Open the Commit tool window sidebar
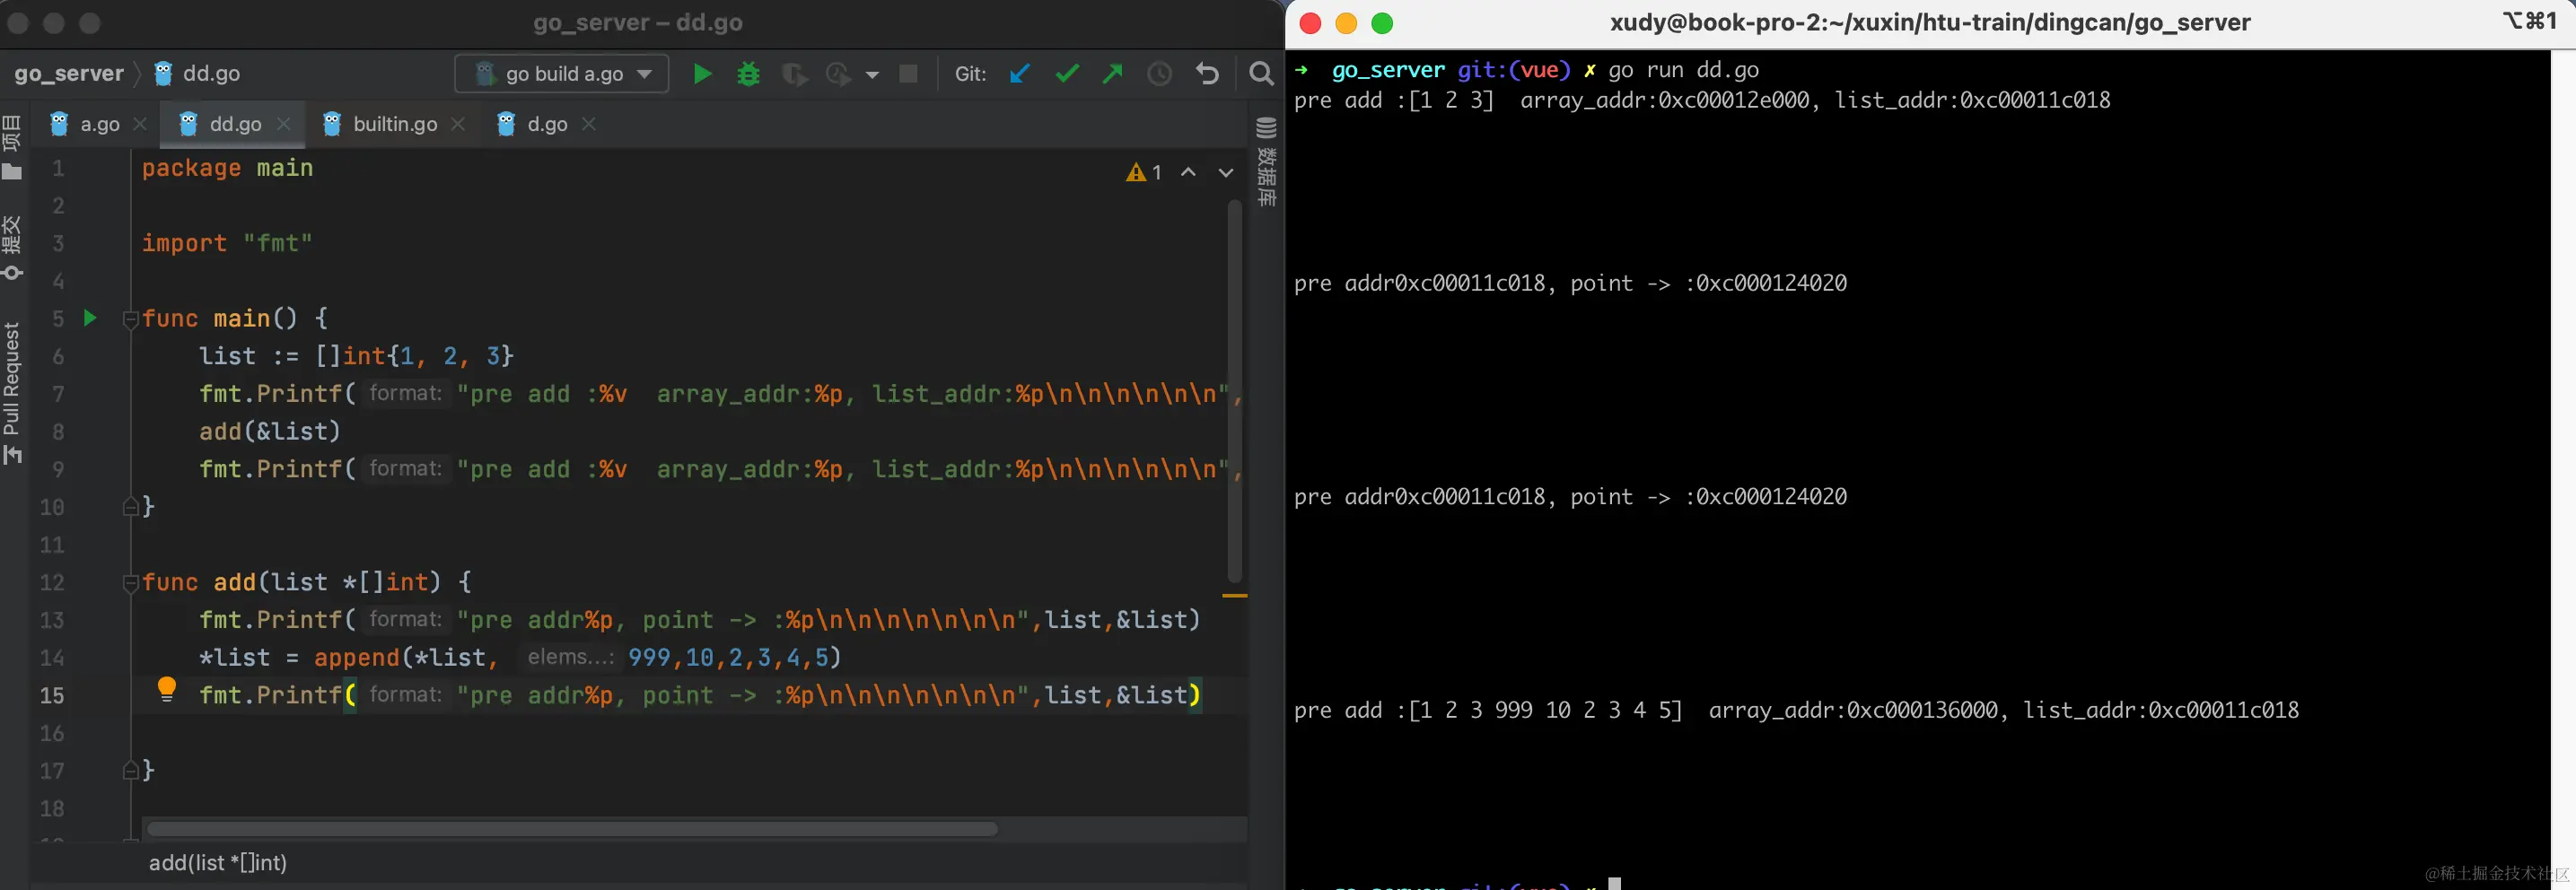The width and height of the screenshot is (2576, 890). 12,248
